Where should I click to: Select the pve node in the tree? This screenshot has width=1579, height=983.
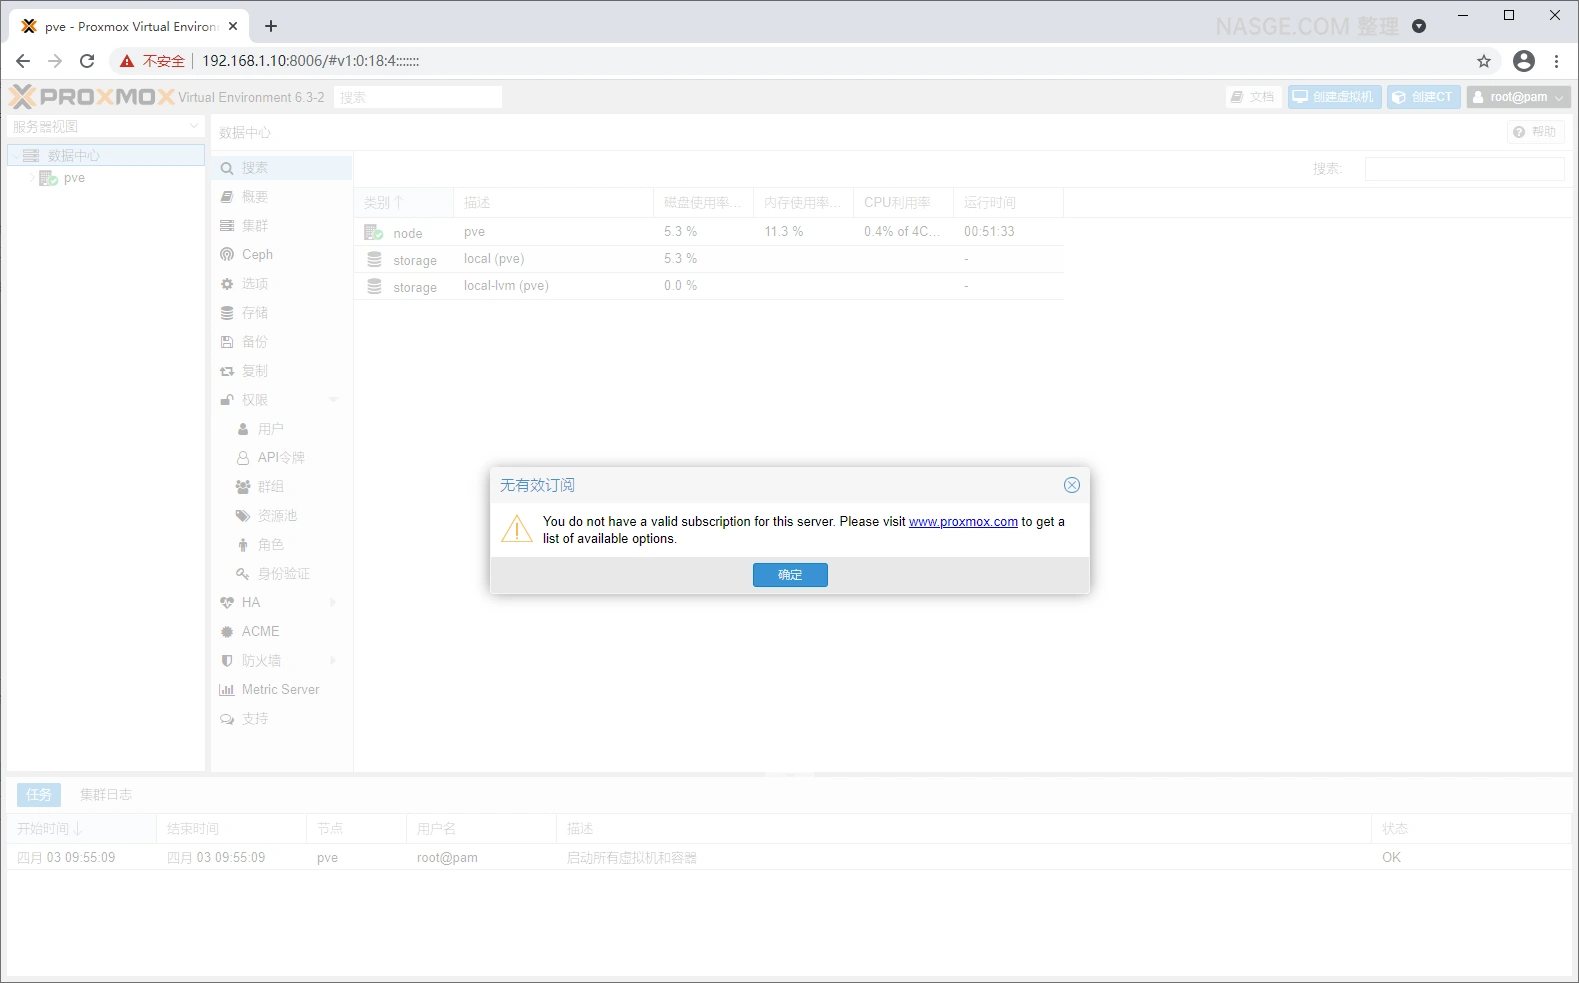[x=74, y=178]
